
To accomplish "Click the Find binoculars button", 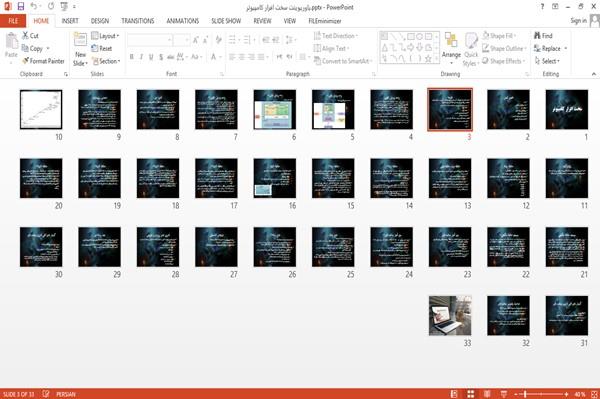I will 543,36.
